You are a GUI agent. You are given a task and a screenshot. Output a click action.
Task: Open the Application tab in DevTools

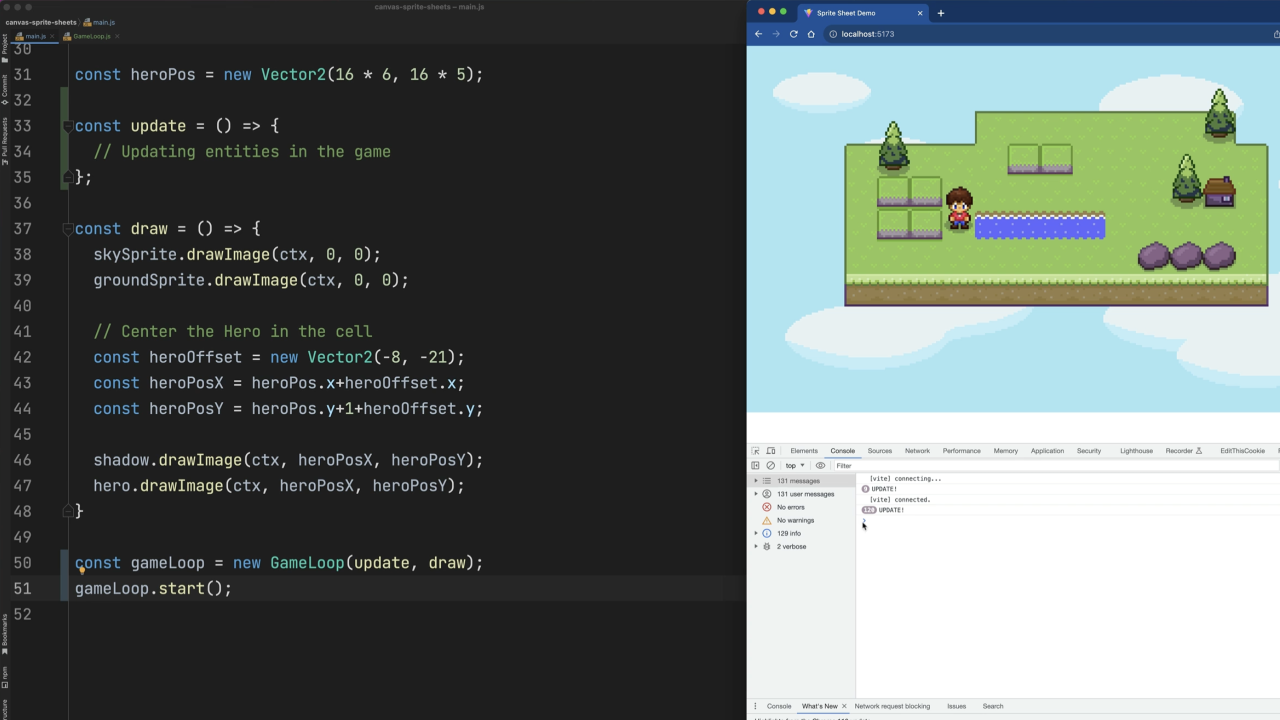click(x=1048, y=451)
